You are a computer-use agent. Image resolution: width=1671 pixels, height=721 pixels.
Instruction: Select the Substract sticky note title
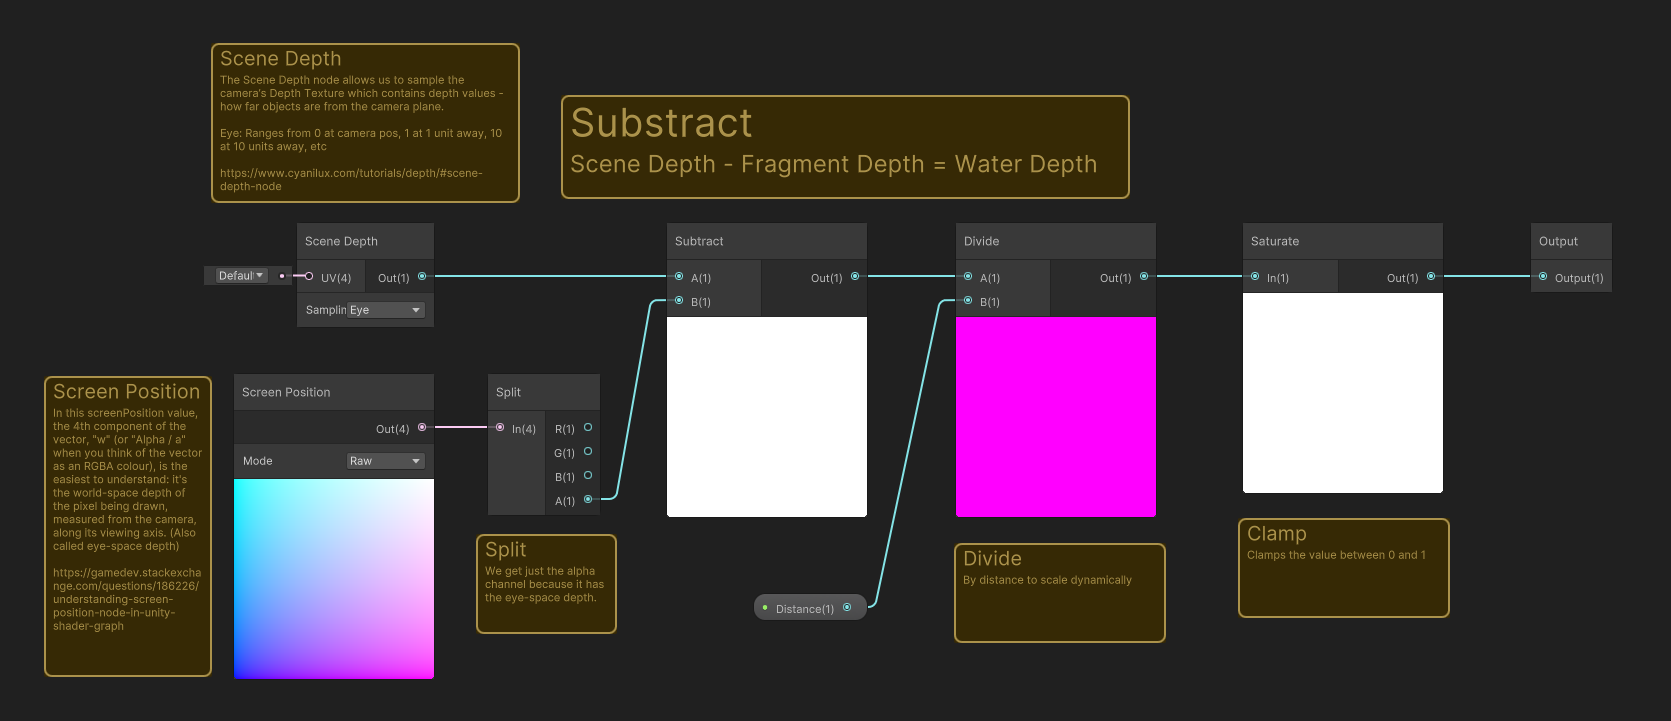coord(661,123)
